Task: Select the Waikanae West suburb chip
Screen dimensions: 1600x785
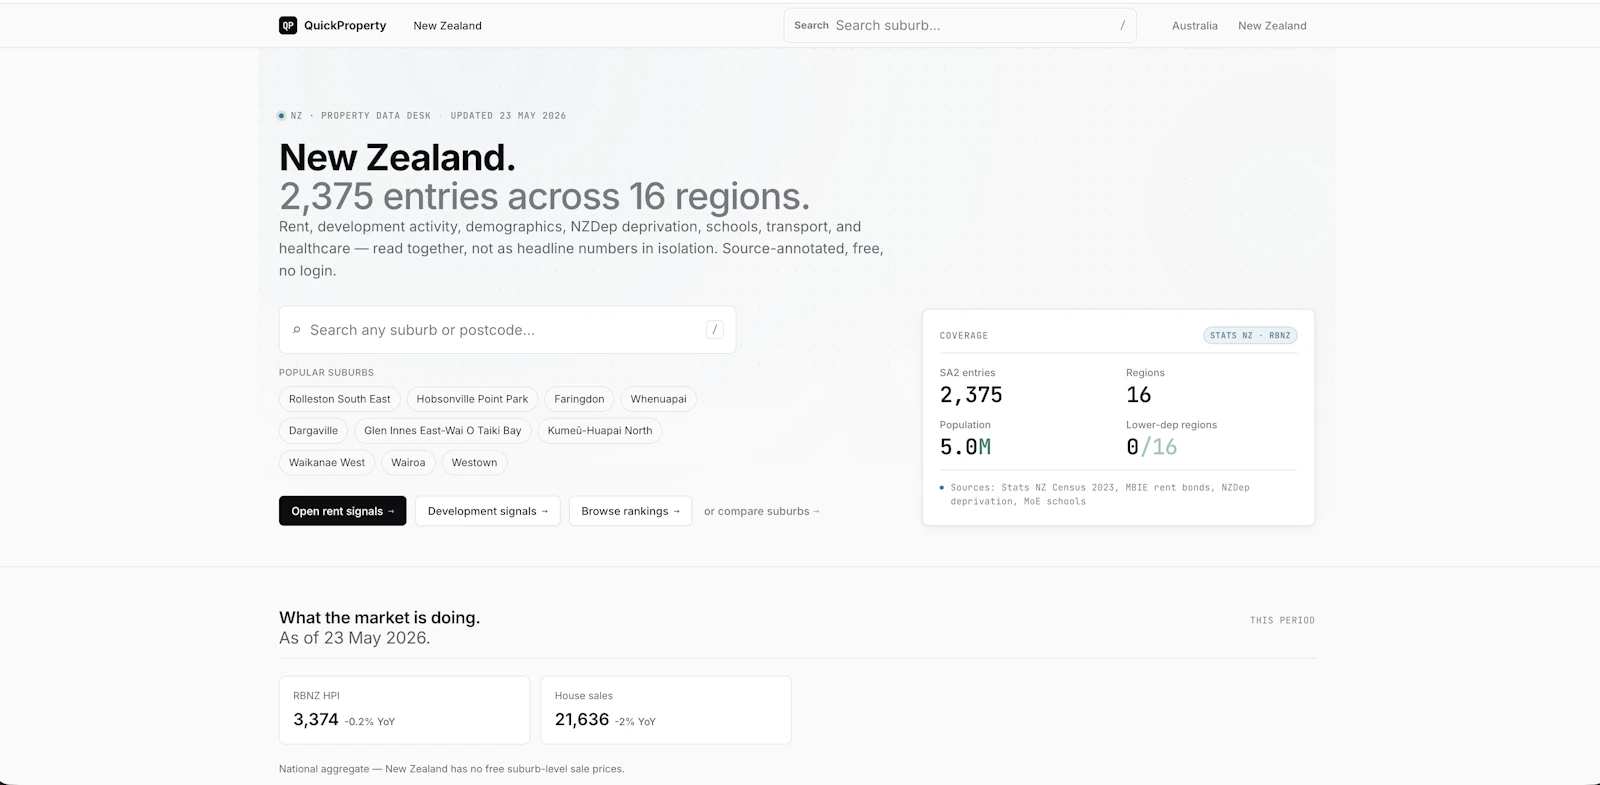Action: pyautogui.click(x=327, y=463)
